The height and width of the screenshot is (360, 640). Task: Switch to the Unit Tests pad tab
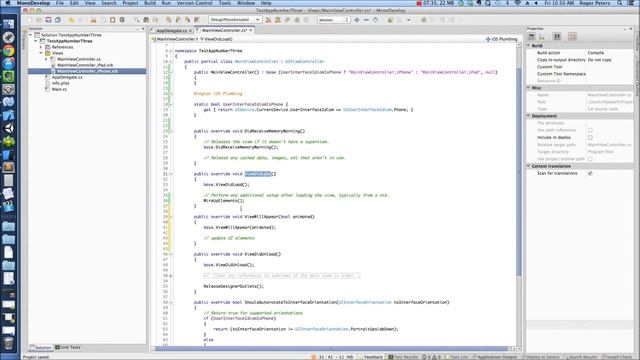point(68,347)
